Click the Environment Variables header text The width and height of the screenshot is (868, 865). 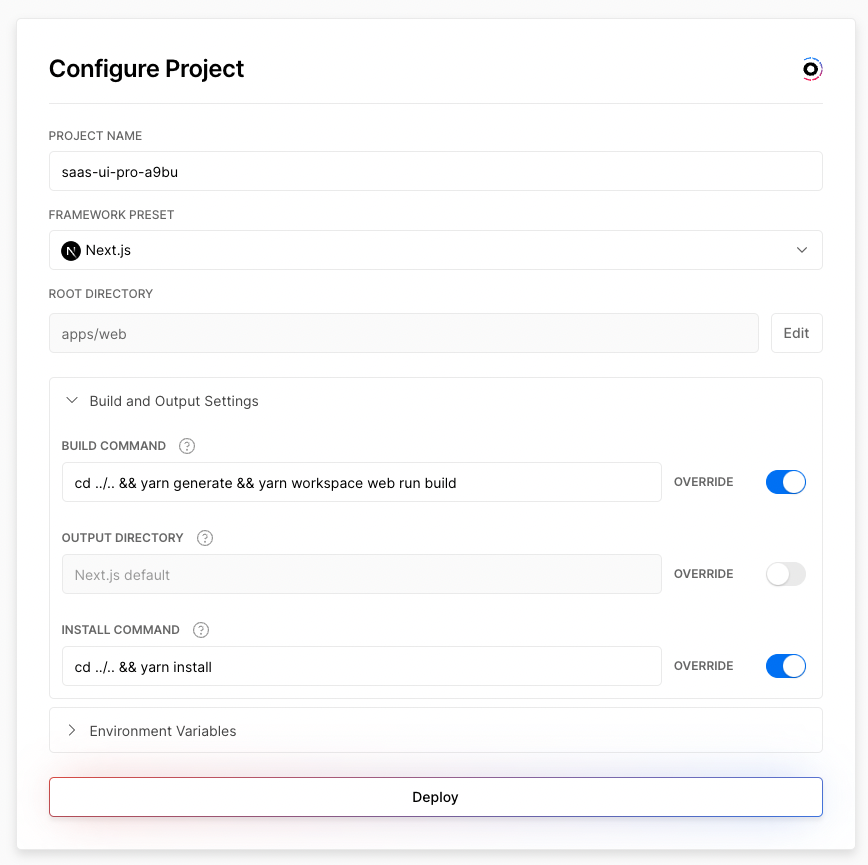coord(163,731)
